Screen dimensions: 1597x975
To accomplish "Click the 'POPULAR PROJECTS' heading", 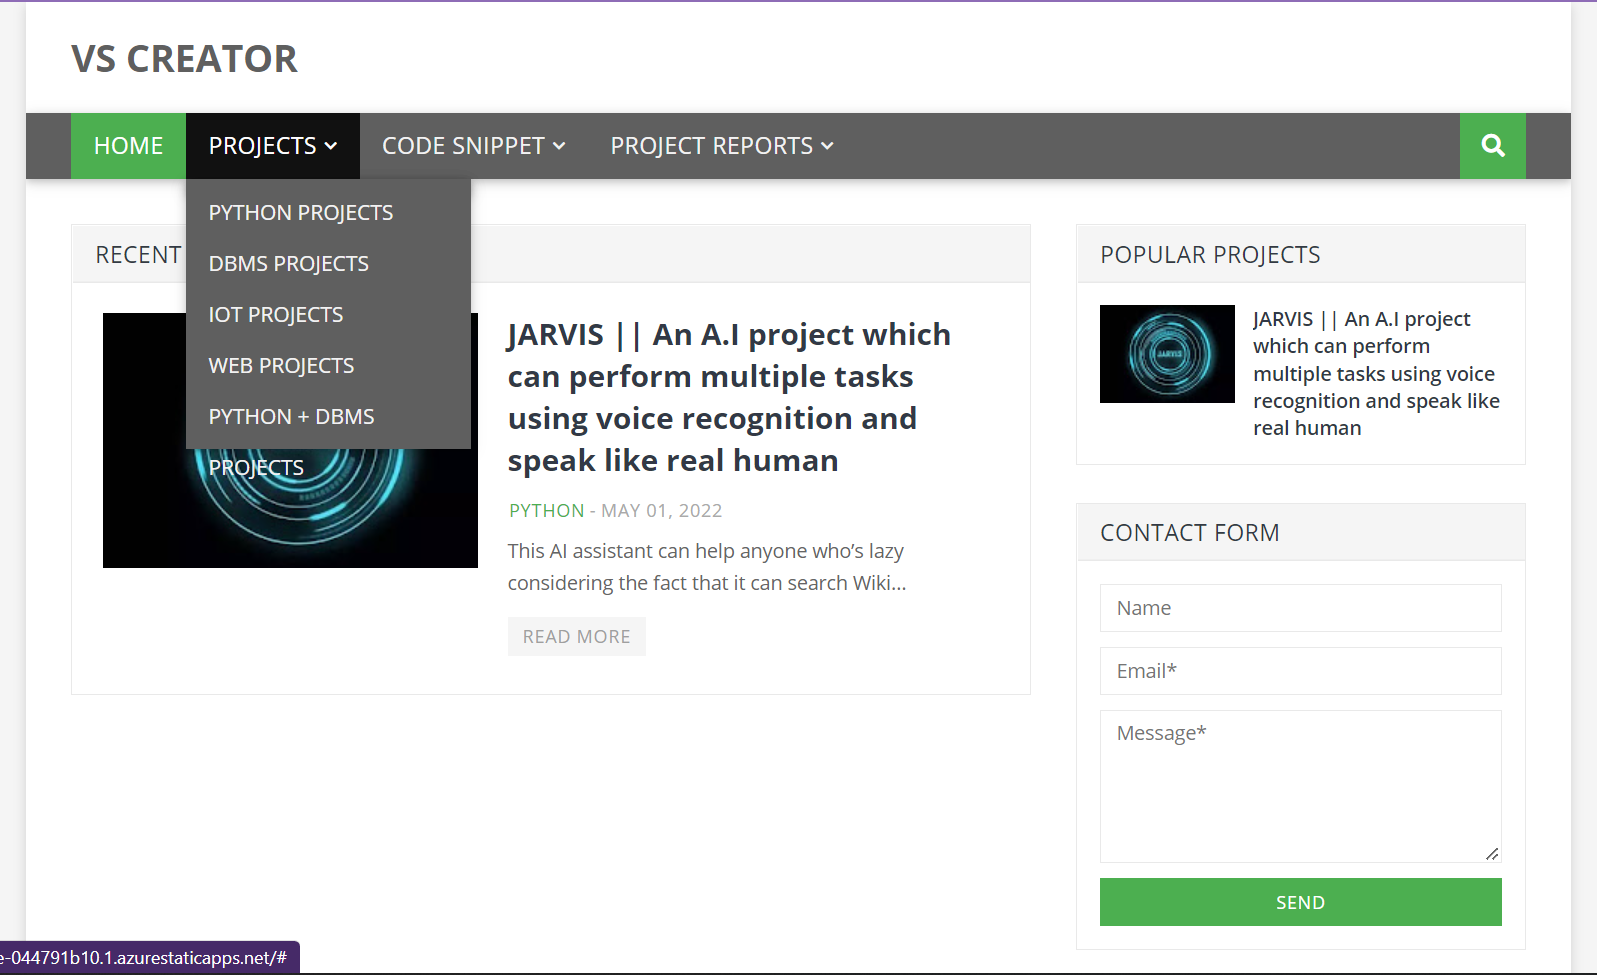I will point(1210,255).
